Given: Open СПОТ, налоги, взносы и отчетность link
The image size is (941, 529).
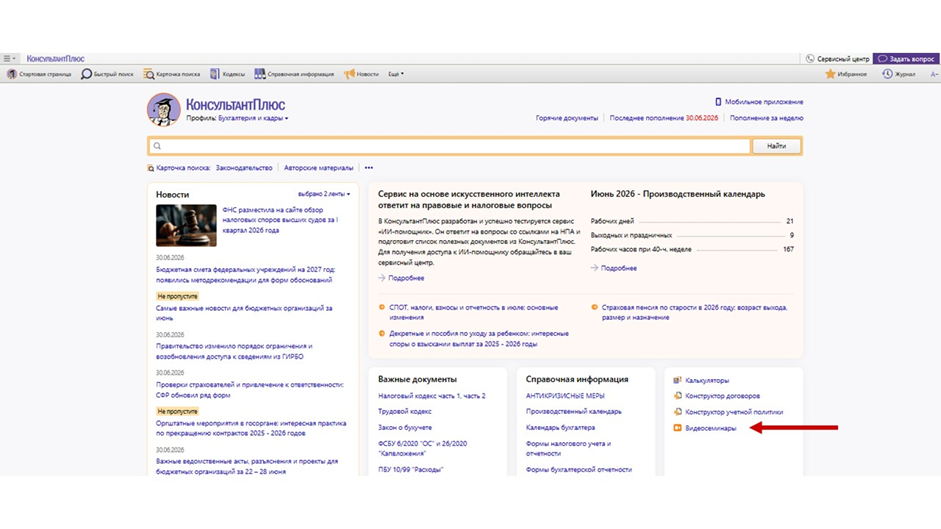Looking at the screenshot, I should point(474,312).
